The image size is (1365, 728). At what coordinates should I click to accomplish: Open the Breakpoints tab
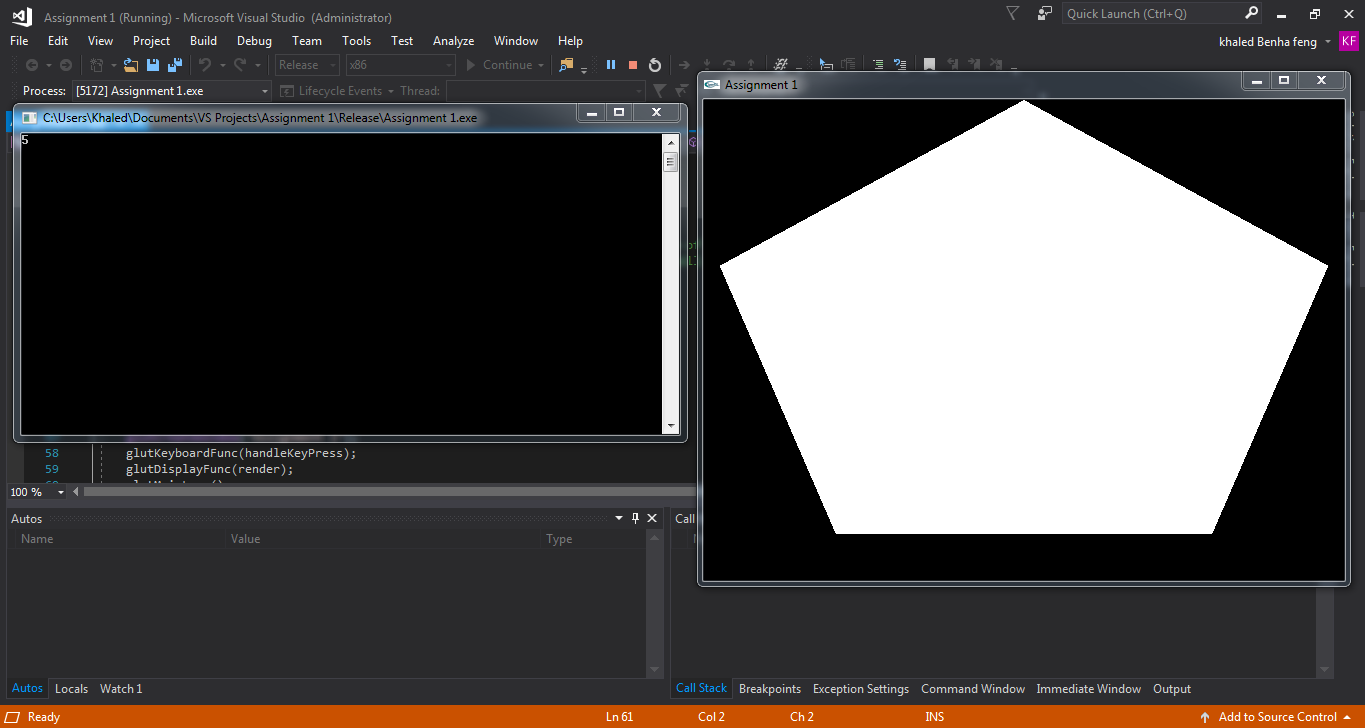770,689
